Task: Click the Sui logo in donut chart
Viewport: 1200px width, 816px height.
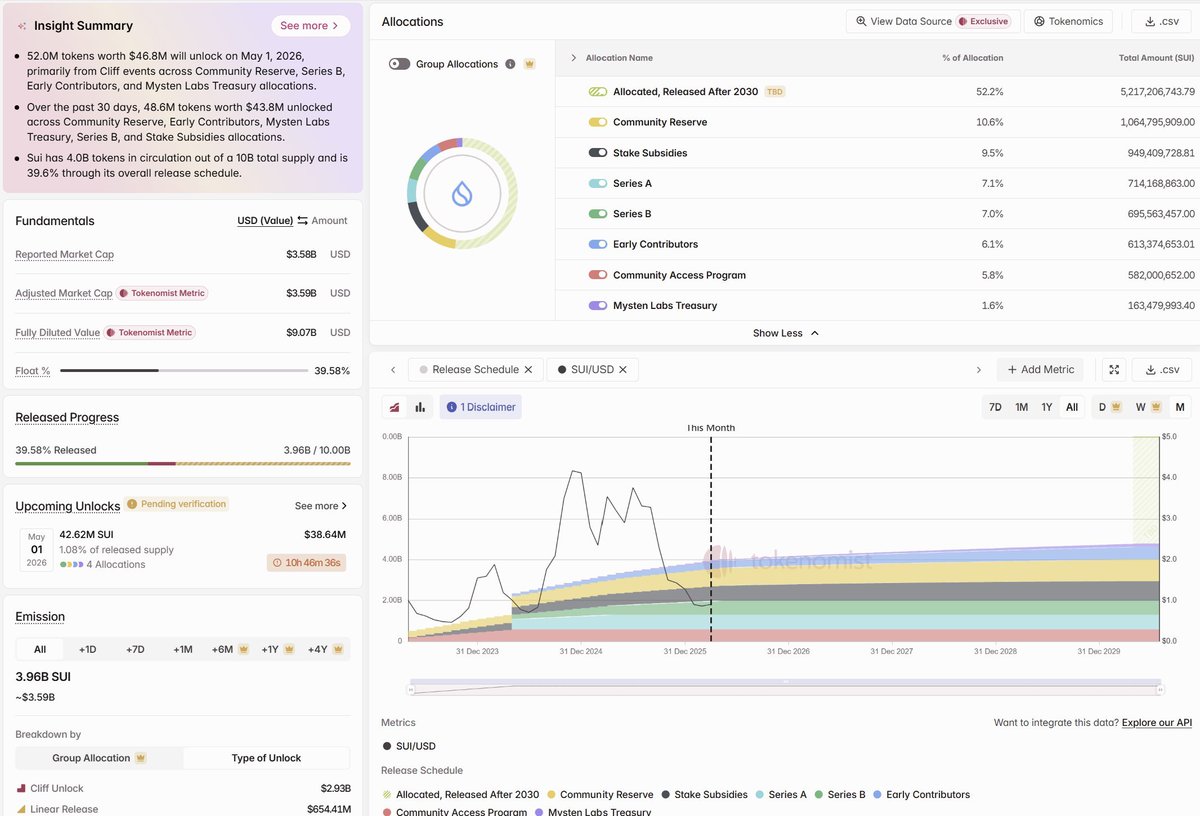Action: coord(462,193)
